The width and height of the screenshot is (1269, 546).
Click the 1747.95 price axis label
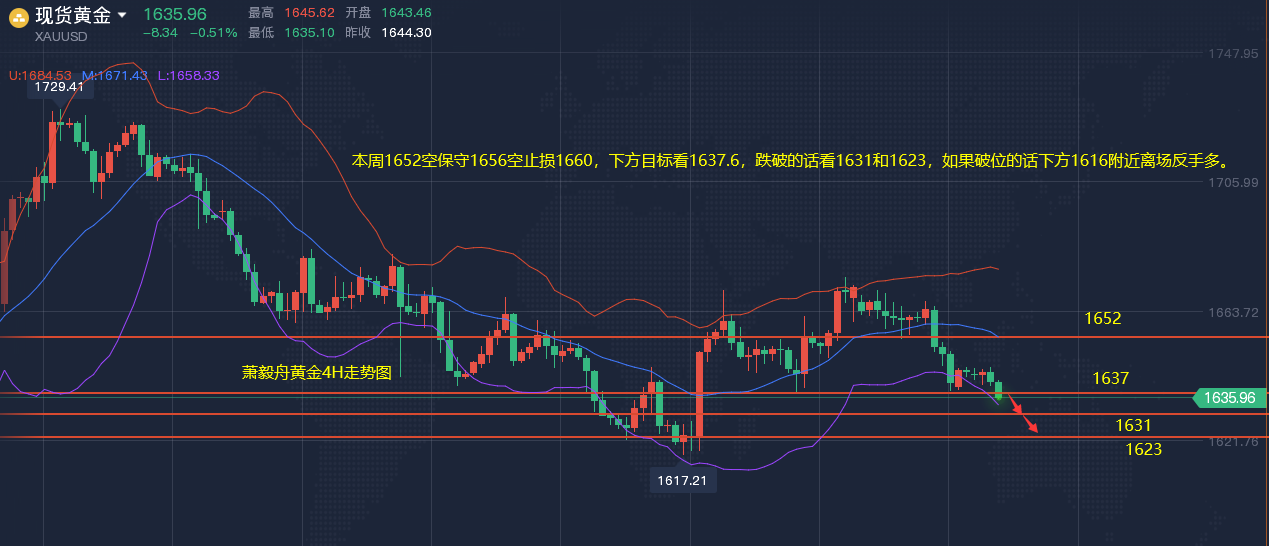[1232, 53]
